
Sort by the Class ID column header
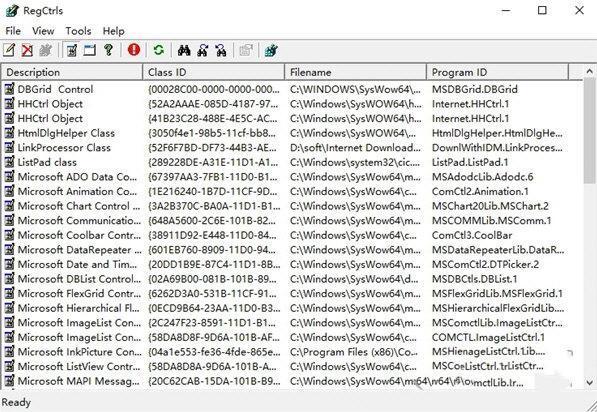coord(214,72)
